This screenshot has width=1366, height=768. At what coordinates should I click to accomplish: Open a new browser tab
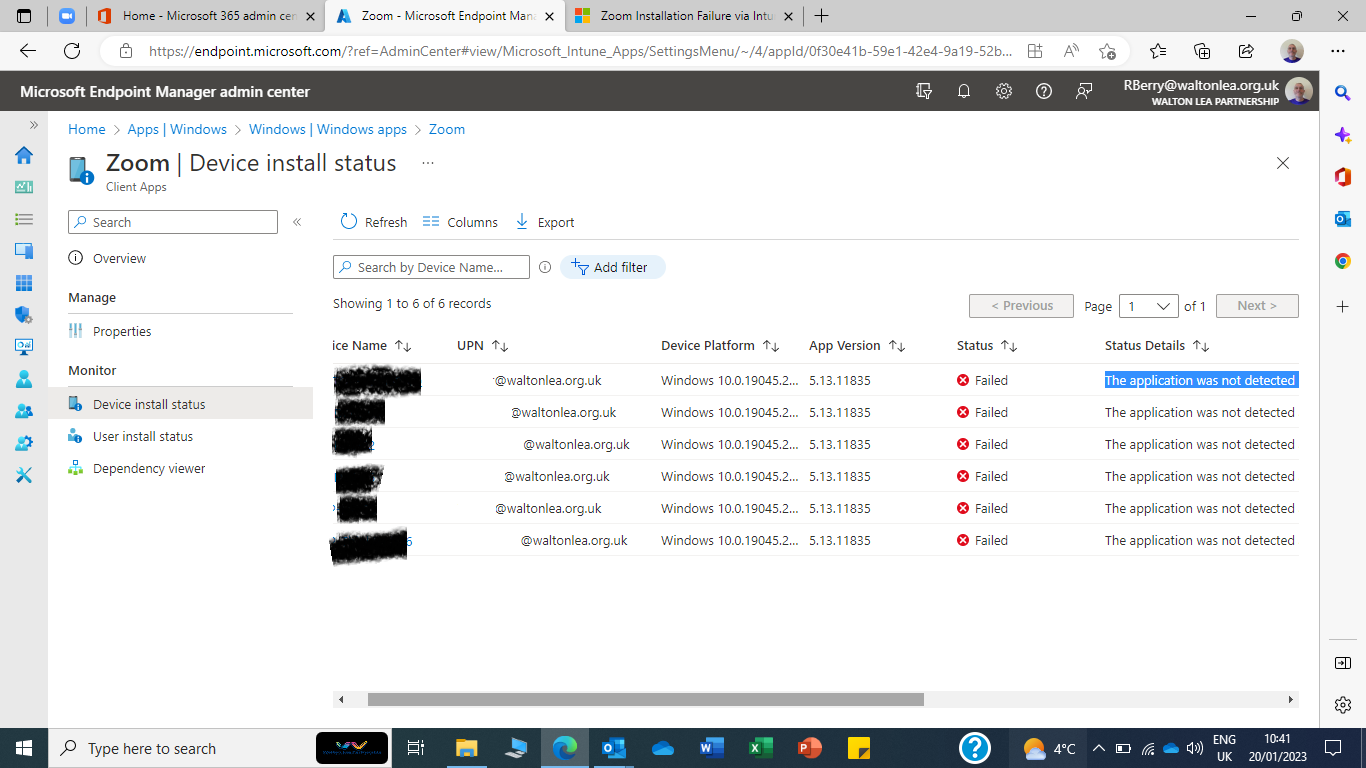(x=821, y=16)
